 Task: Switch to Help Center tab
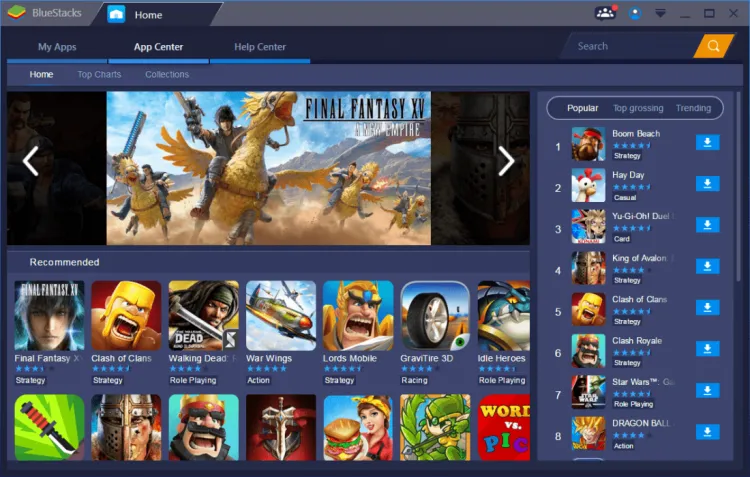[x=260, y=47]
